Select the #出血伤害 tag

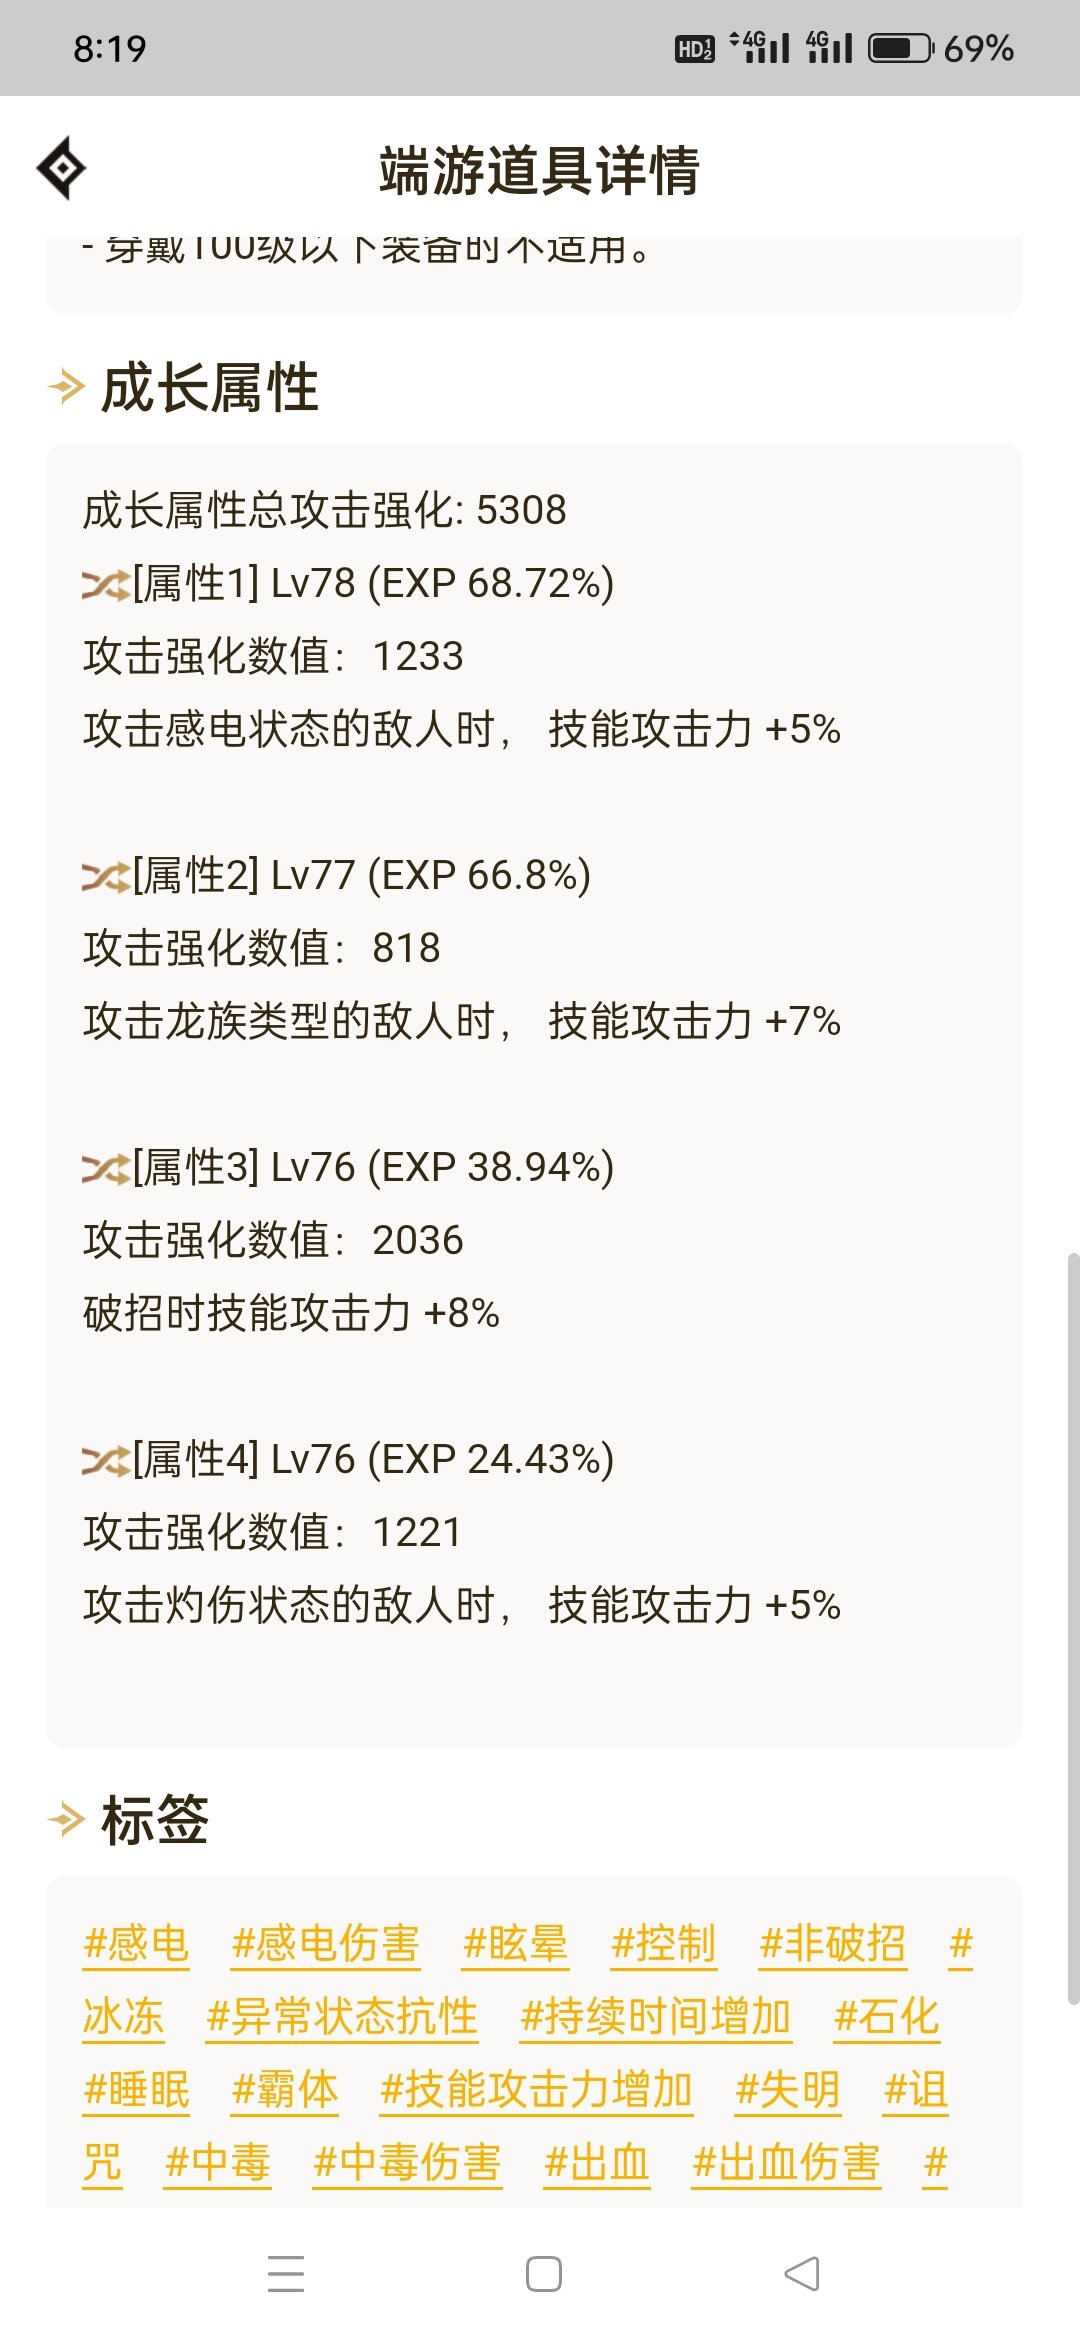786,2163
